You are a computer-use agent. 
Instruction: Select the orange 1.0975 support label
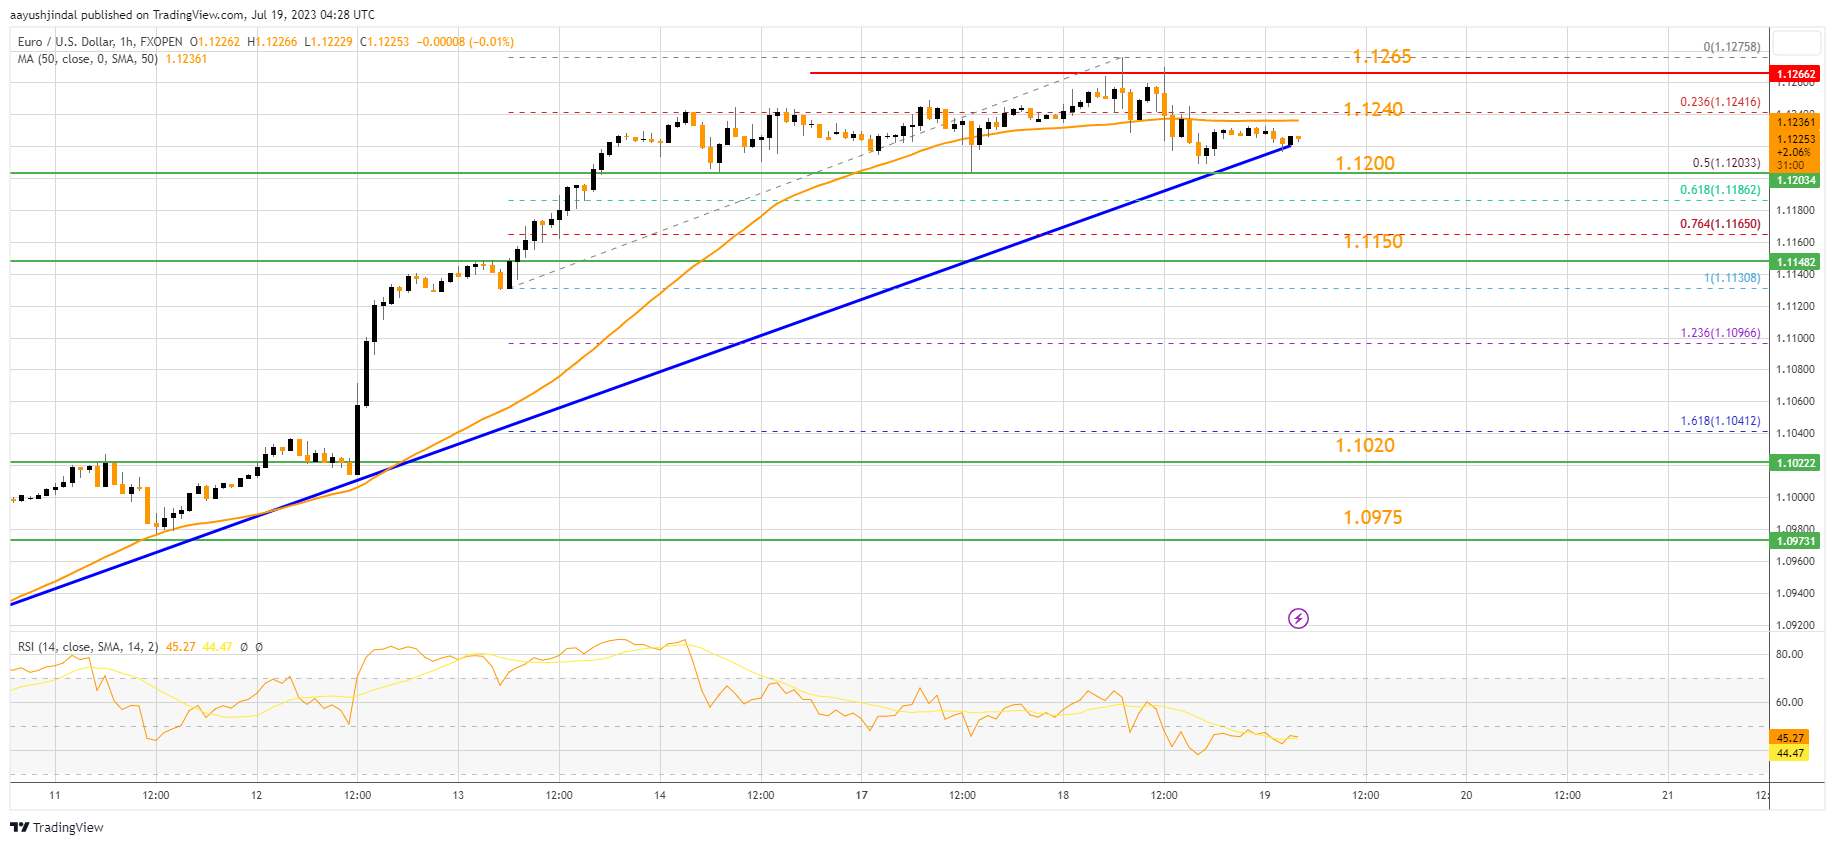1373,517
